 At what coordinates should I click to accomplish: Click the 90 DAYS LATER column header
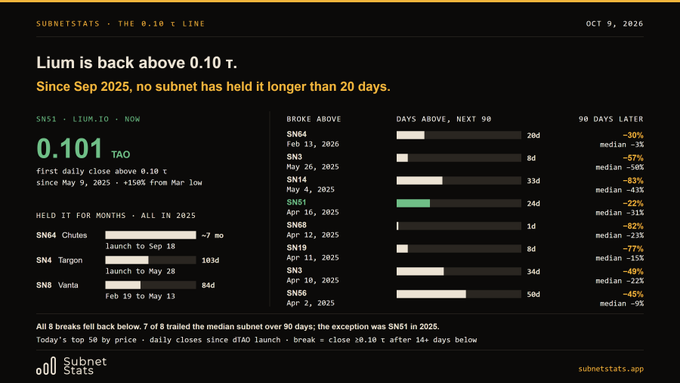pos(611,119)
